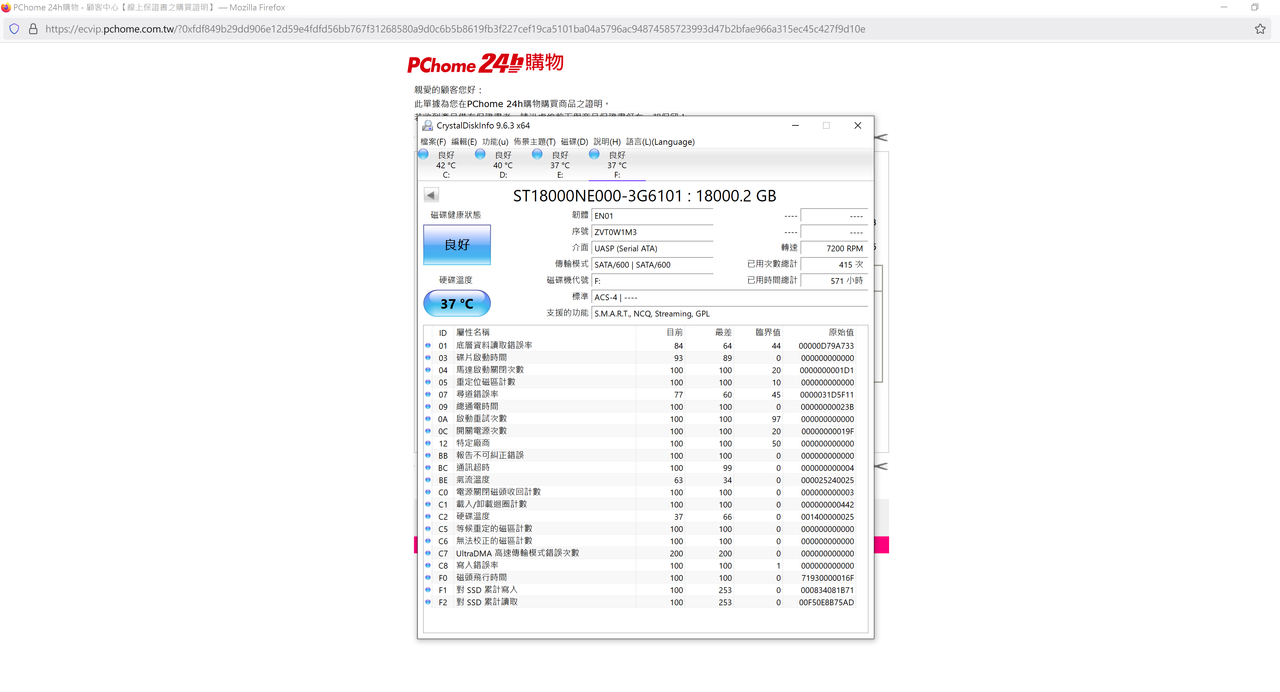Click the rotation rate value 7200 RPM
The height and width of the screenshot is (692, 1280).
[834, 248]
